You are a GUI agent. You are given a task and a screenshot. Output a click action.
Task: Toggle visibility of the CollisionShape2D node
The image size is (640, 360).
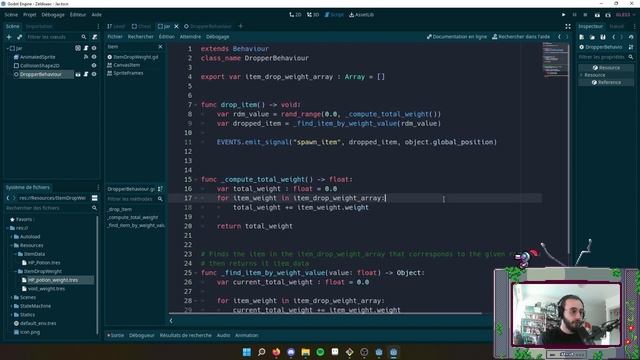coord(94,65)
